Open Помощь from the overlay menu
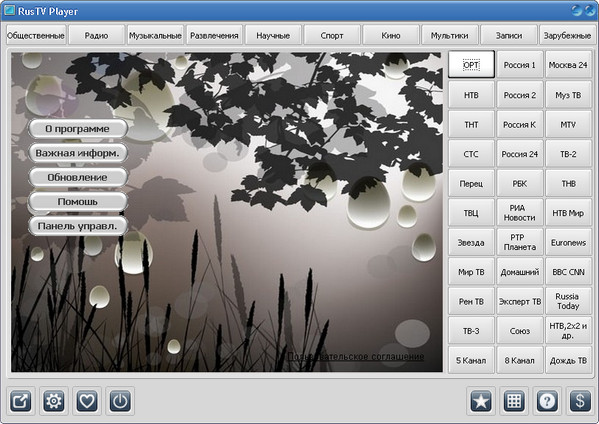The width and height of the screenshot is (599, 424). (x=78, y=202)
